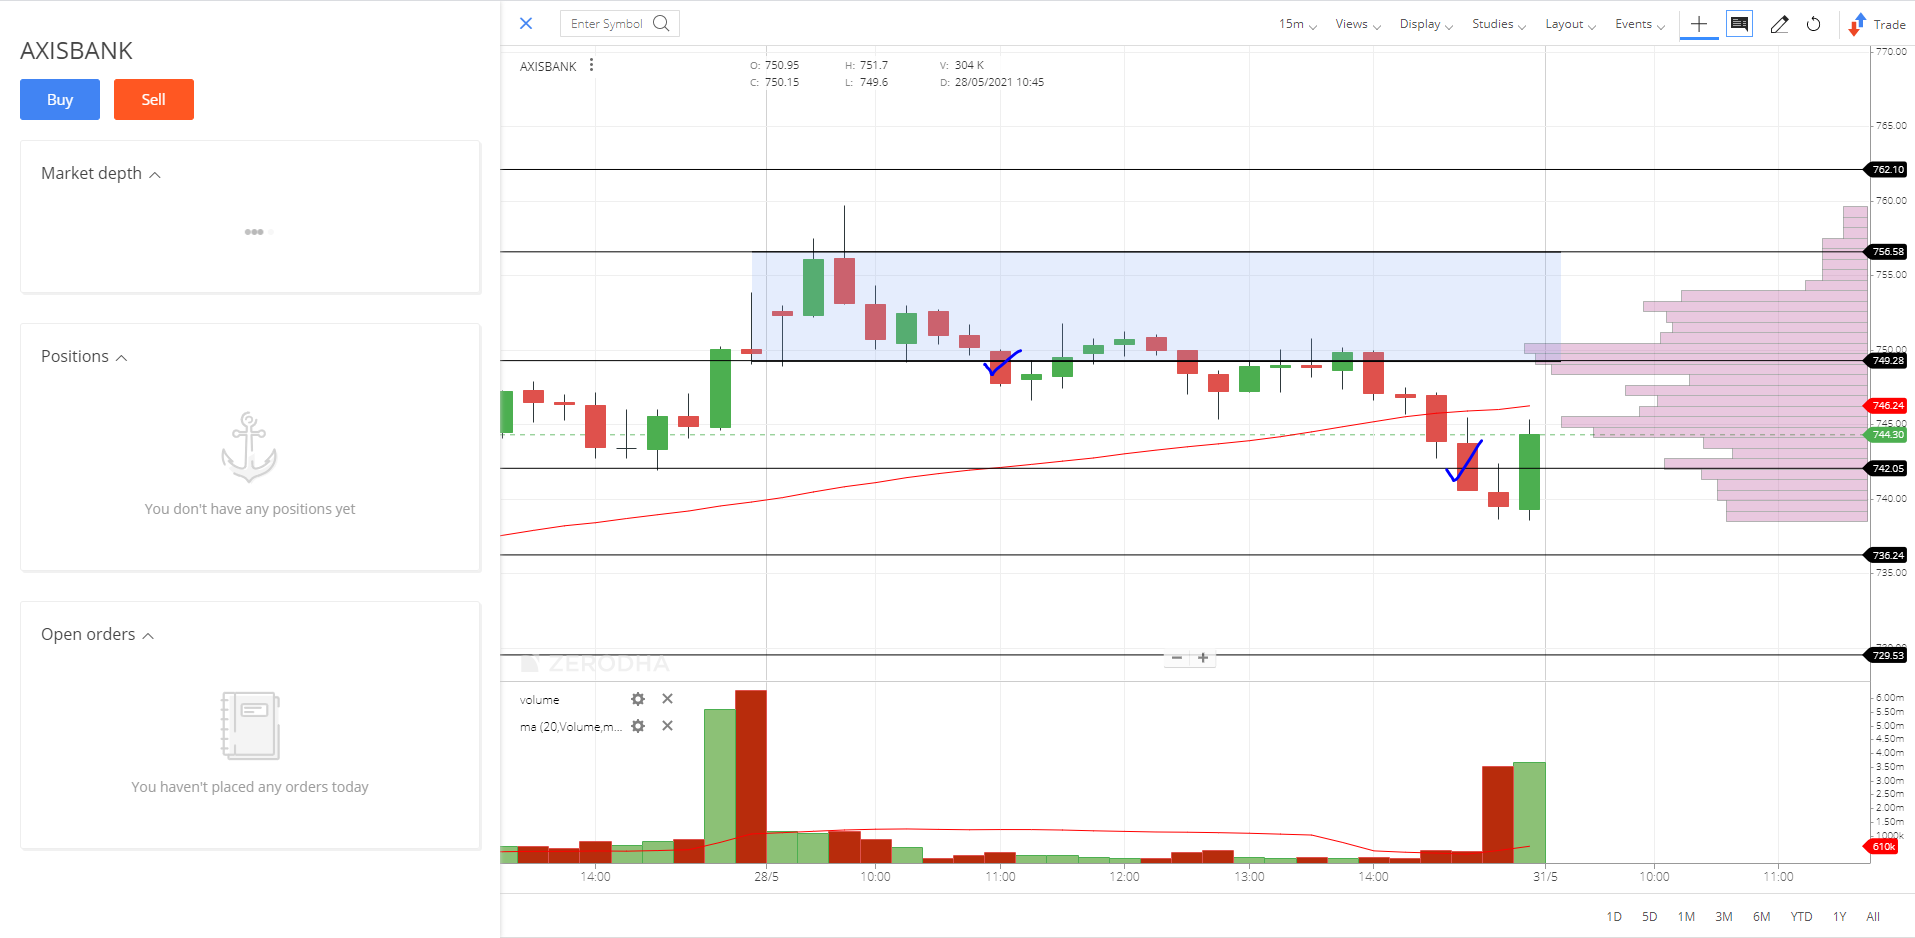
Task: Click the red 746.24 moving average label
Action: (1887, 405)
